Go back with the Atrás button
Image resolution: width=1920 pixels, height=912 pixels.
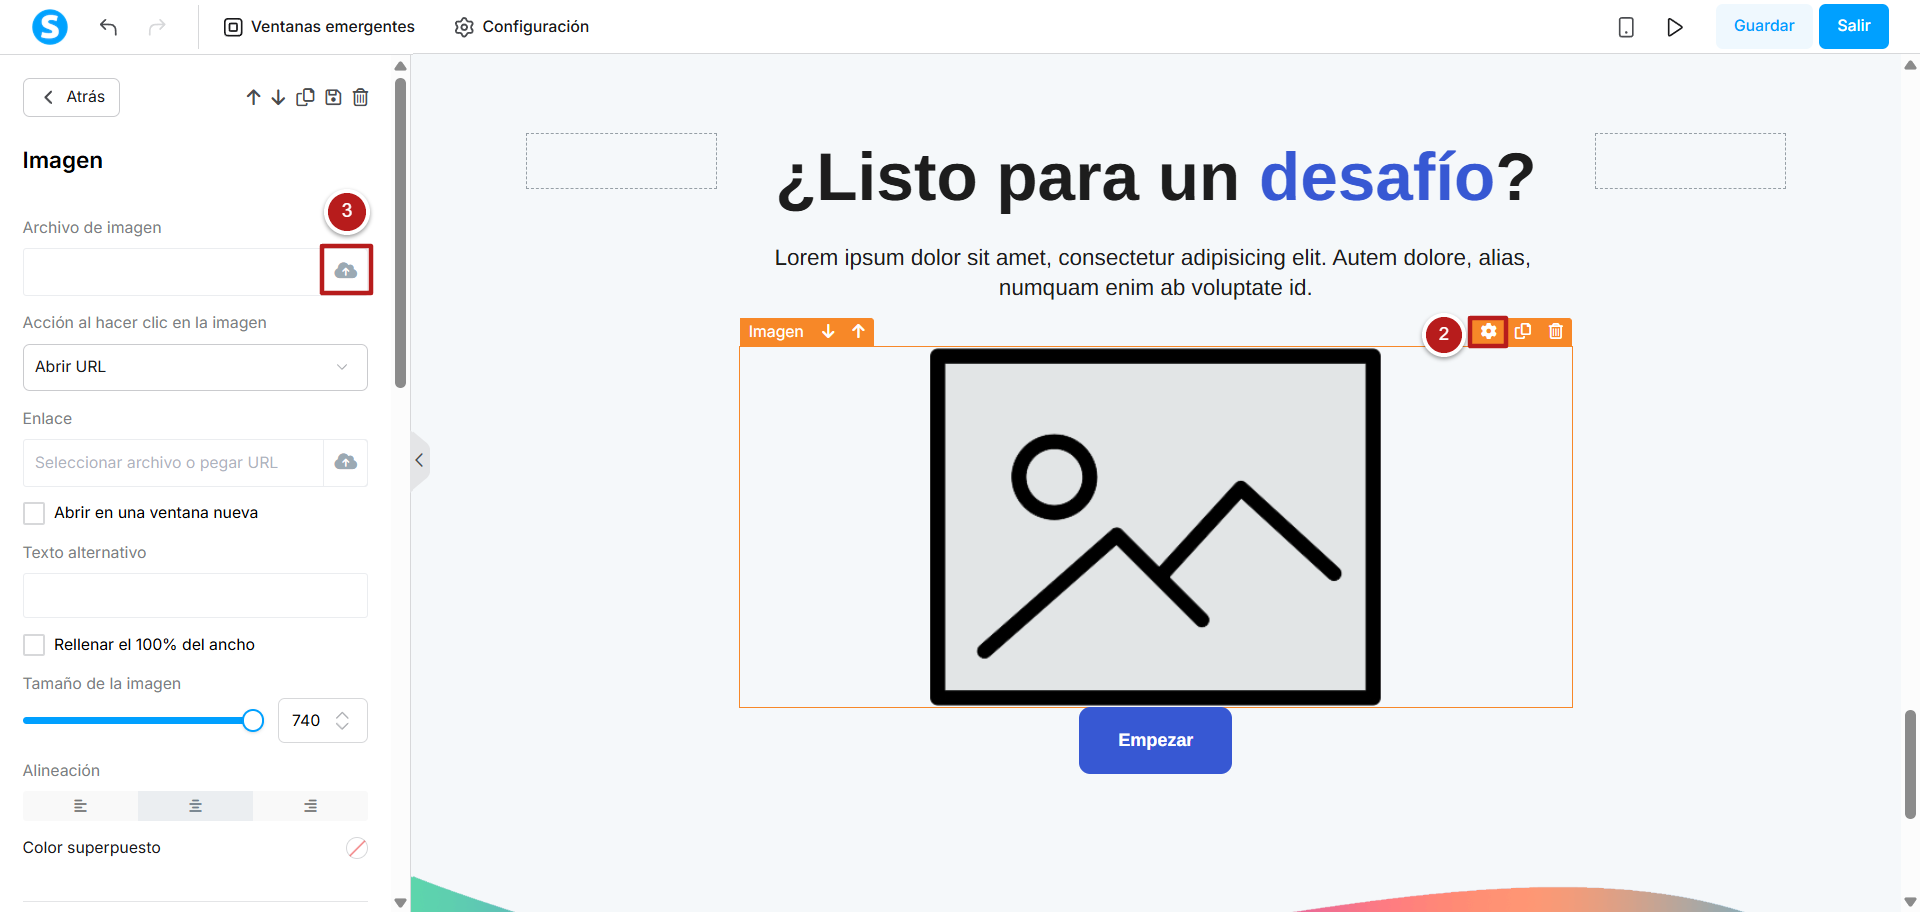pos(72,97)
